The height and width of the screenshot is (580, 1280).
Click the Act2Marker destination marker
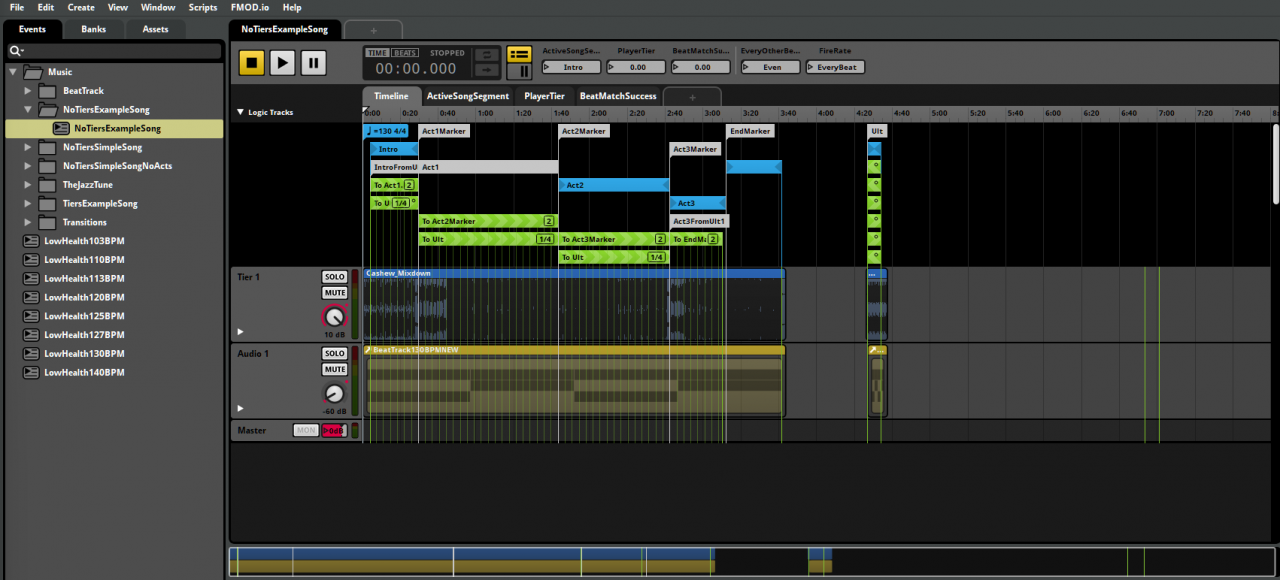[583, 131]
